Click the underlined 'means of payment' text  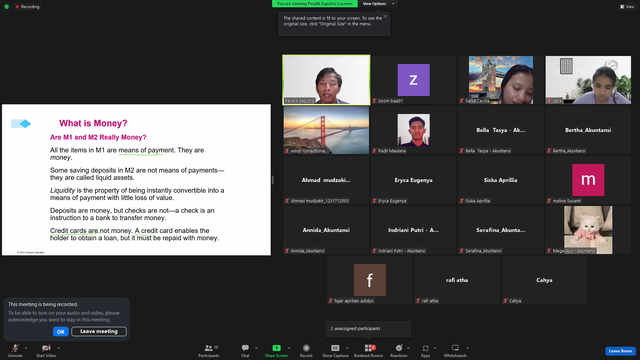146,150
